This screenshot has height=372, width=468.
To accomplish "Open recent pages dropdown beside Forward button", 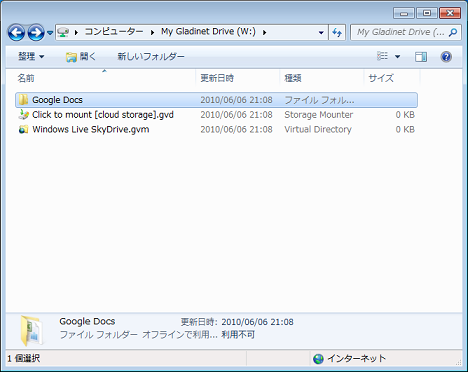I will point(50,33).
